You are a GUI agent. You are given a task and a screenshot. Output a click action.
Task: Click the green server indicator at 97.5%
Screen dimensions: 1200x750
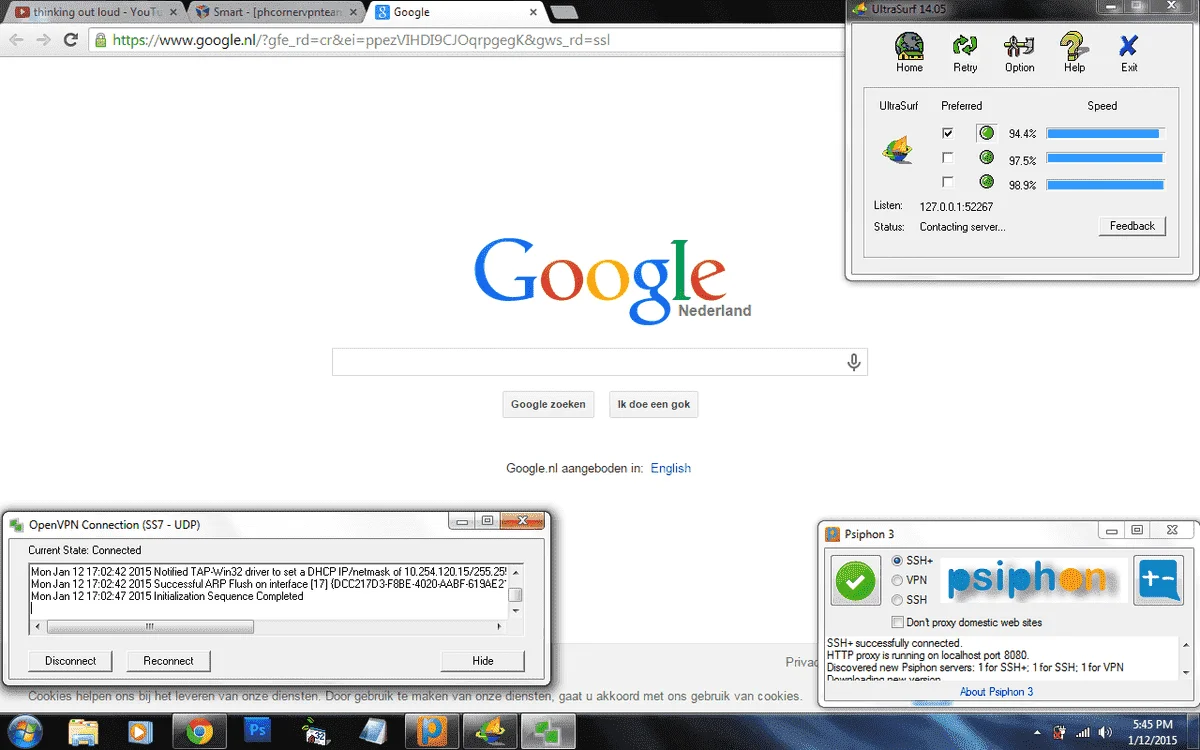pyautogui.click(x=987, y=158)
